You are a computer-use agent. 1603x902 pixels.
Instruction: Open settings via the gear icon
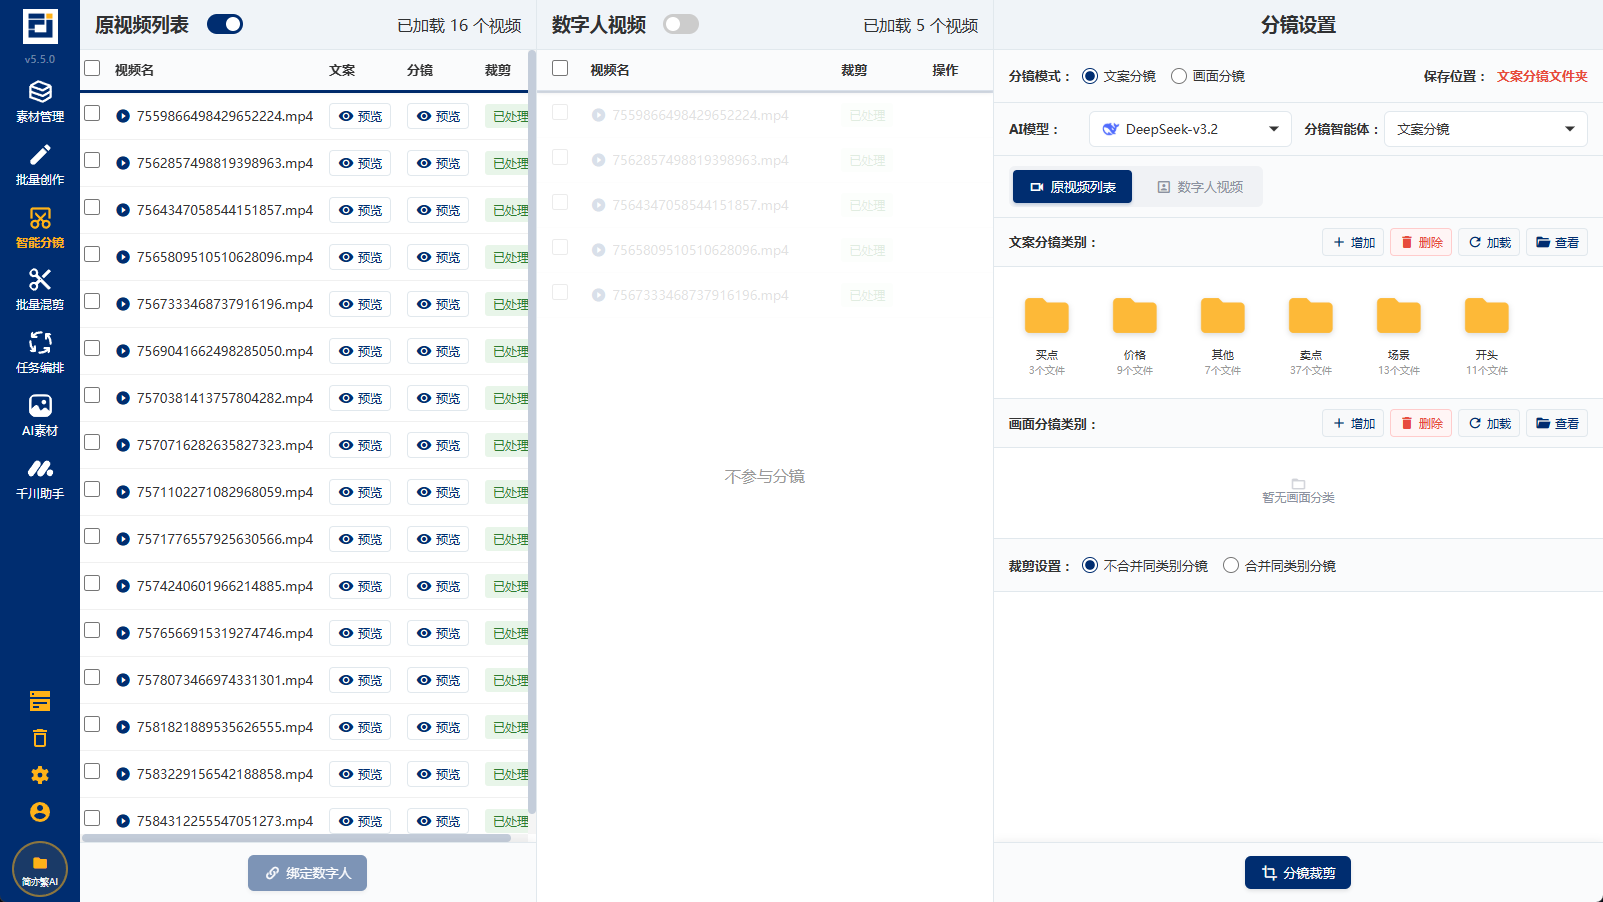39,774
